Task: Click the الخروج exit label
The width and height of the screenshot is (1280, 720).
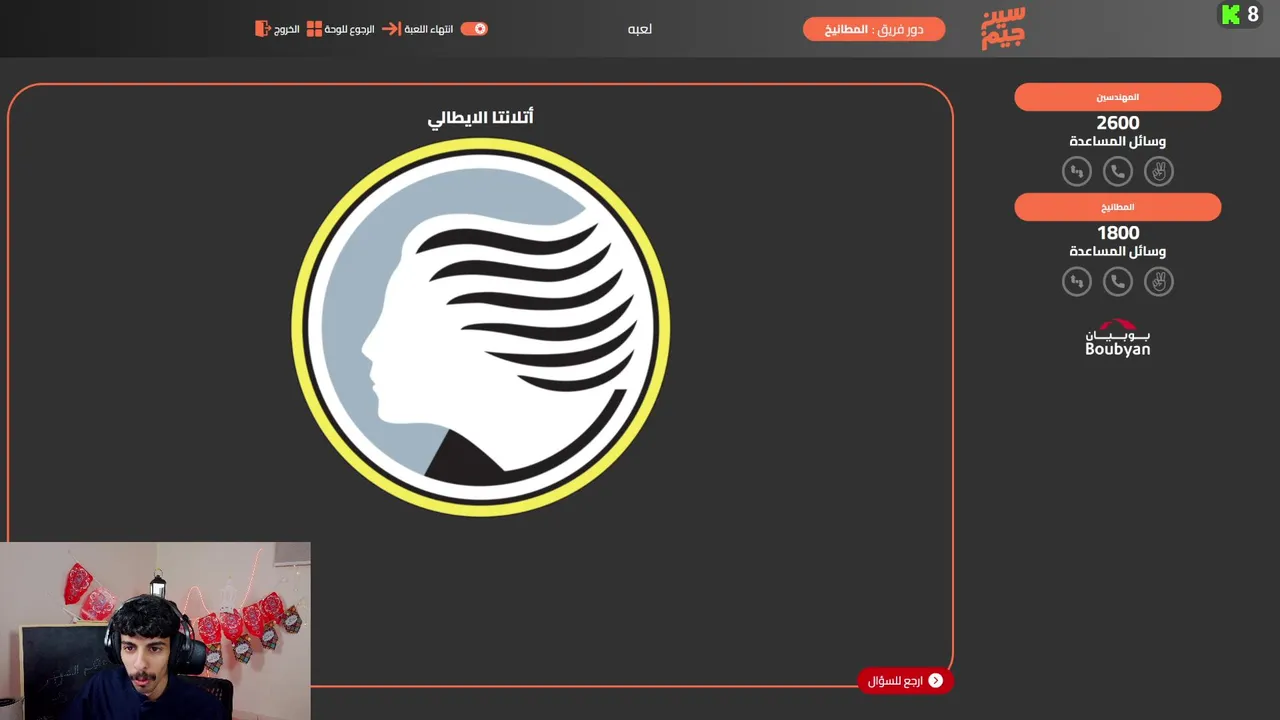Action: [287, 29]
